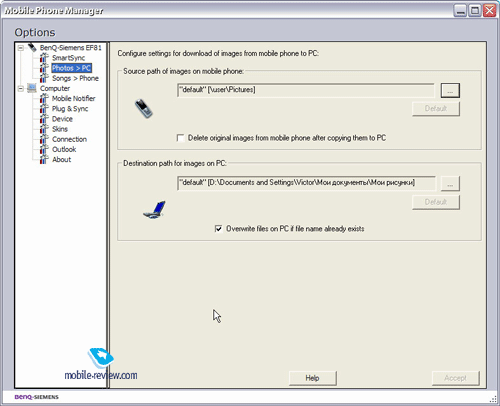The image size is (500, 406).
Task: Select Photos > PC in the tree
Action: pyautogui.click(x=72, y=68)
